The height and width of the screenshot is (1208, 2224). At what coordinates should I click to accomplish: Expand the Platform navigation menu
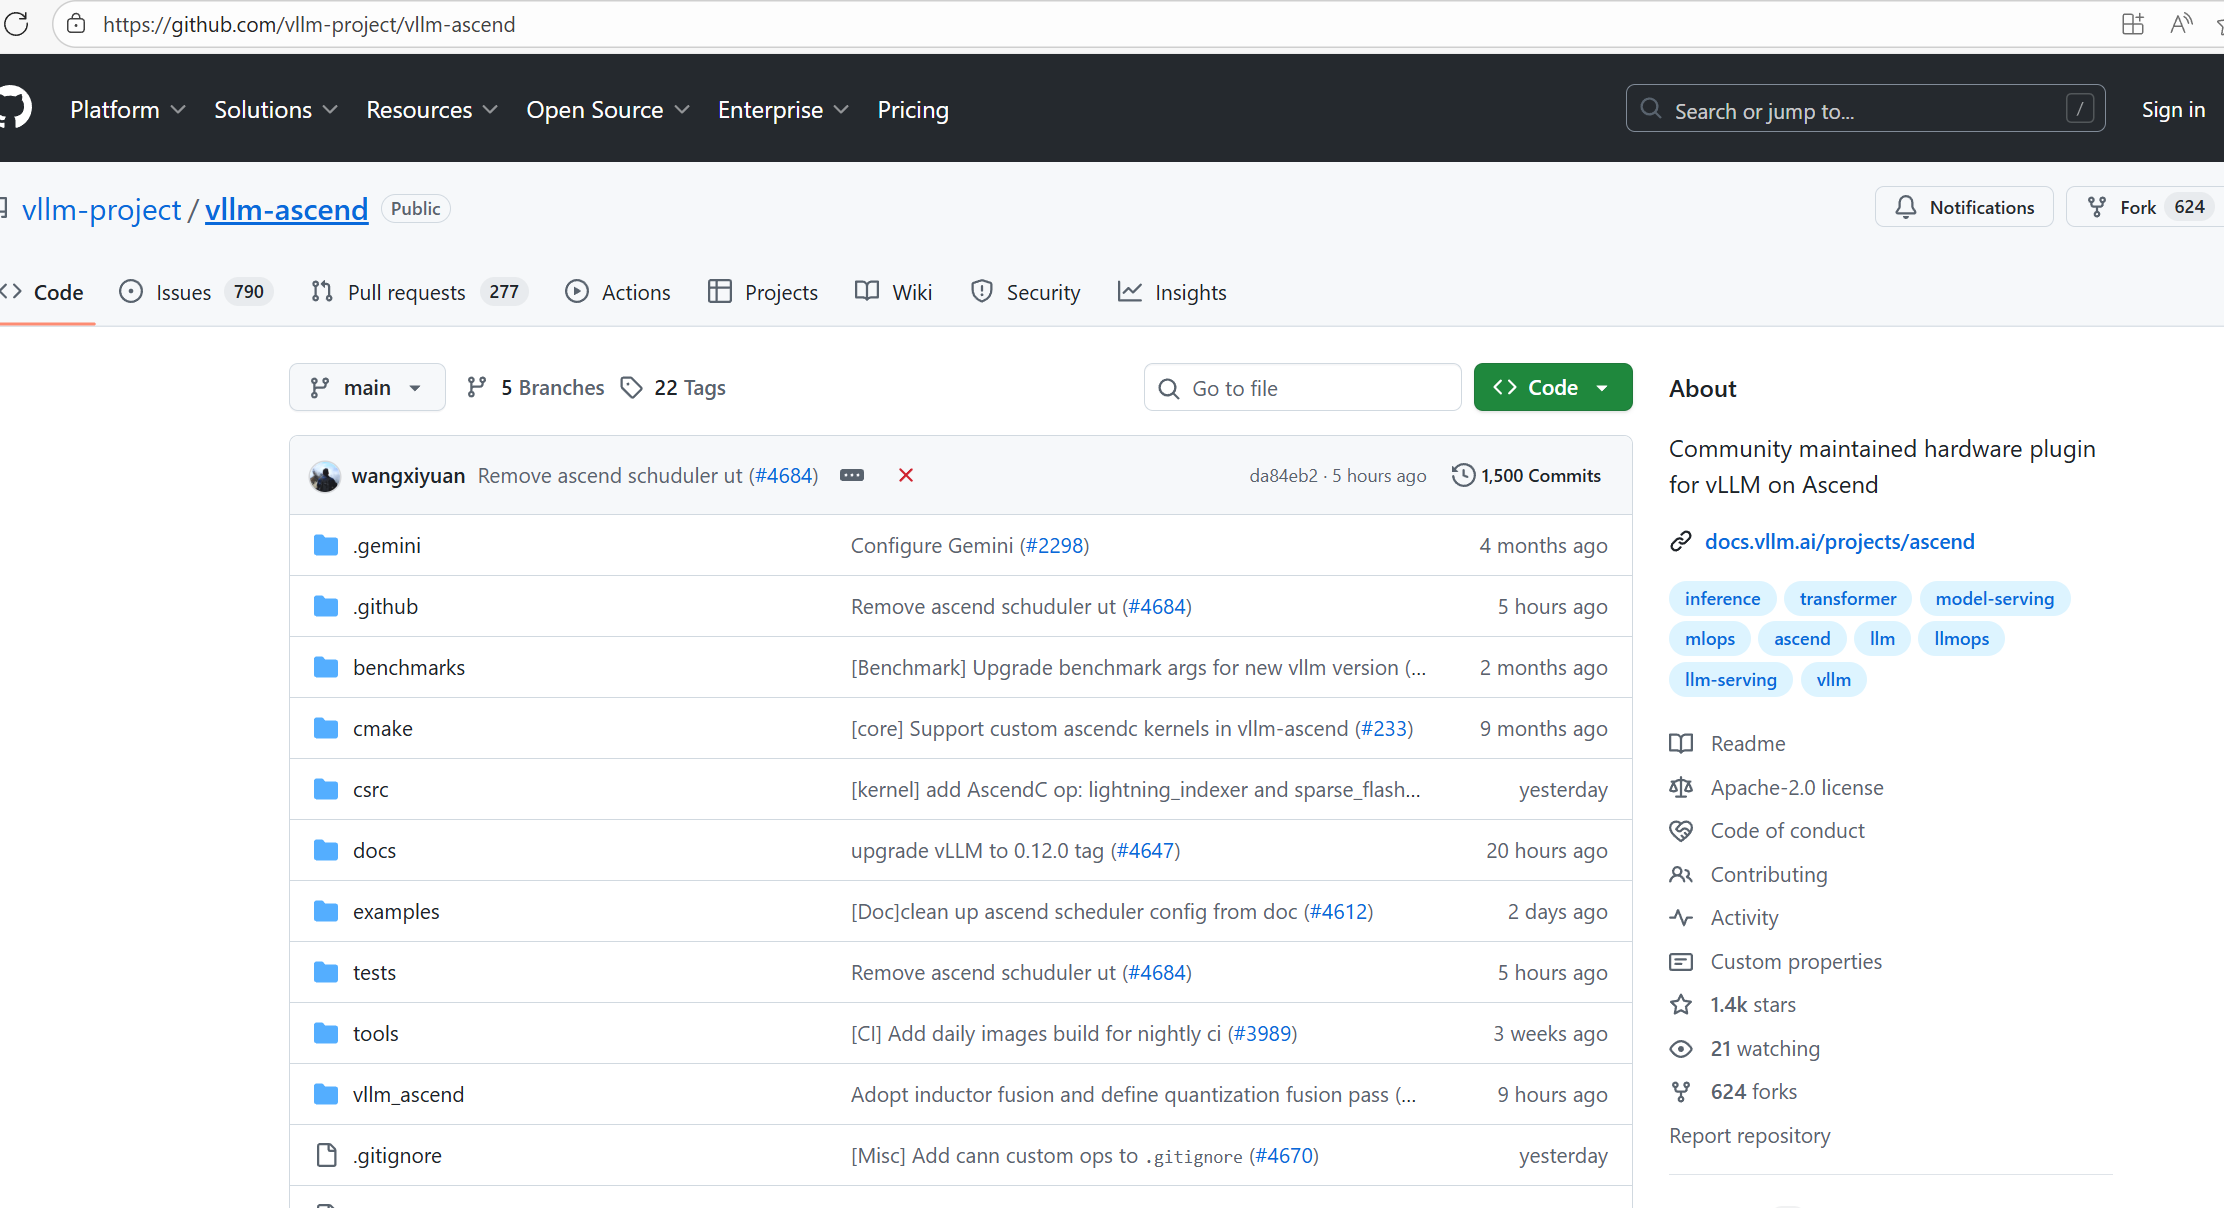click(x=127, y=110)
